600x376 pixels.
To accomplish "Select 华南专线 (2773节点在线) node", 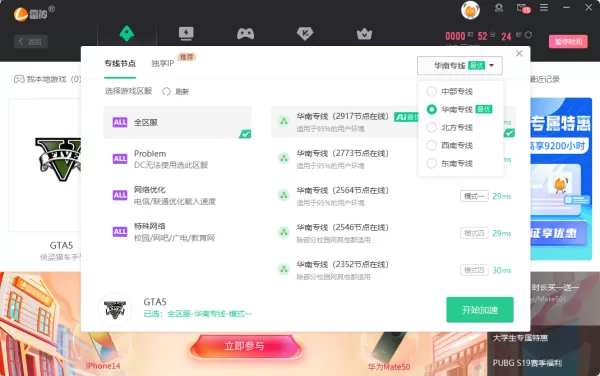I will click(x=393, y=159).
